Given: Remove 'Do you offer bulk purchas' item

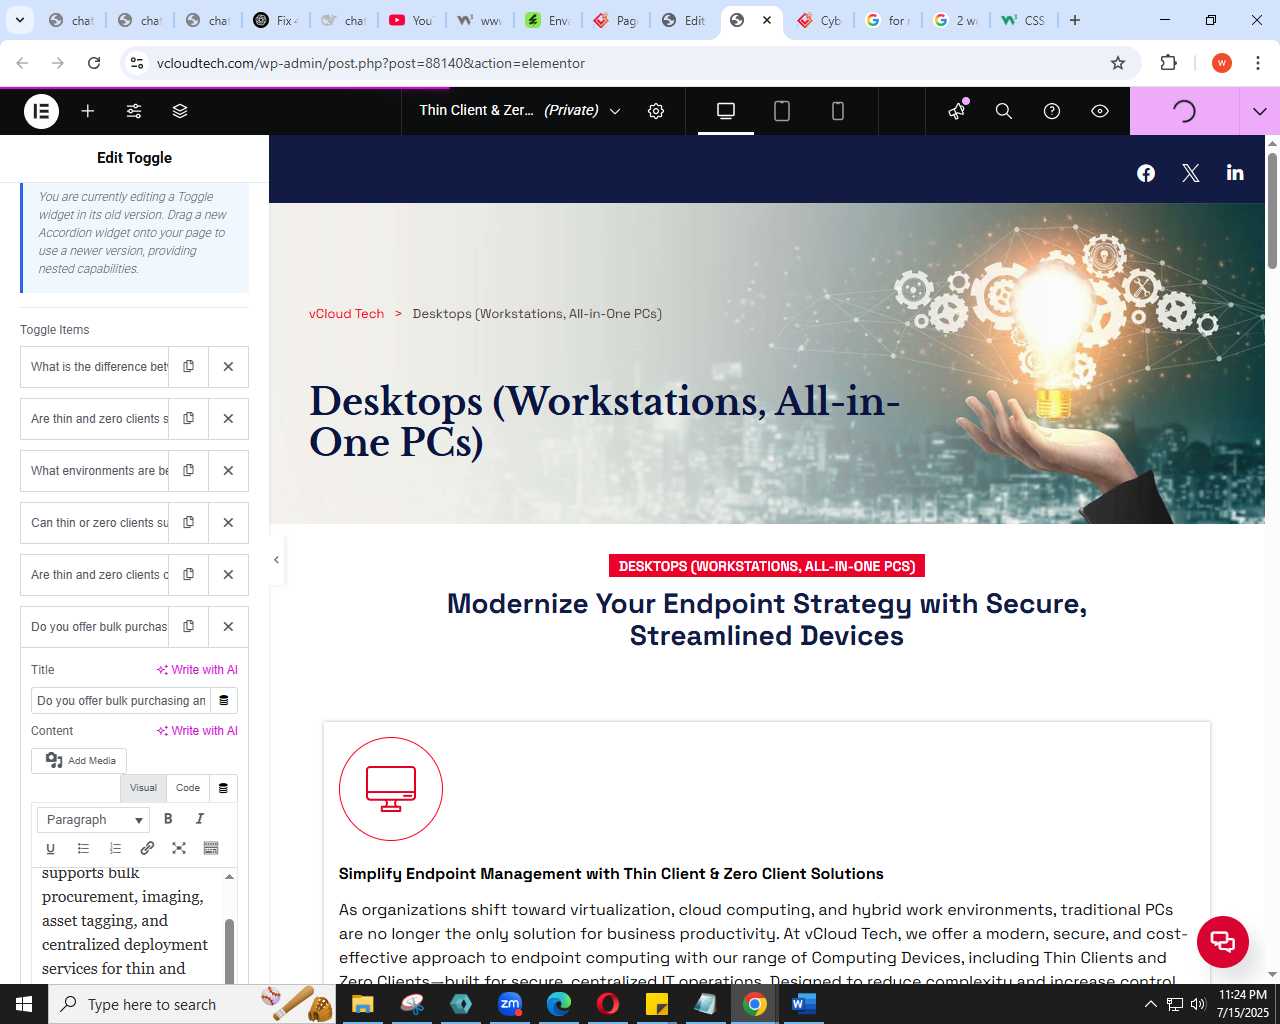Looking at the screenshot, I should pyautogui.click(x=228, y=627).
